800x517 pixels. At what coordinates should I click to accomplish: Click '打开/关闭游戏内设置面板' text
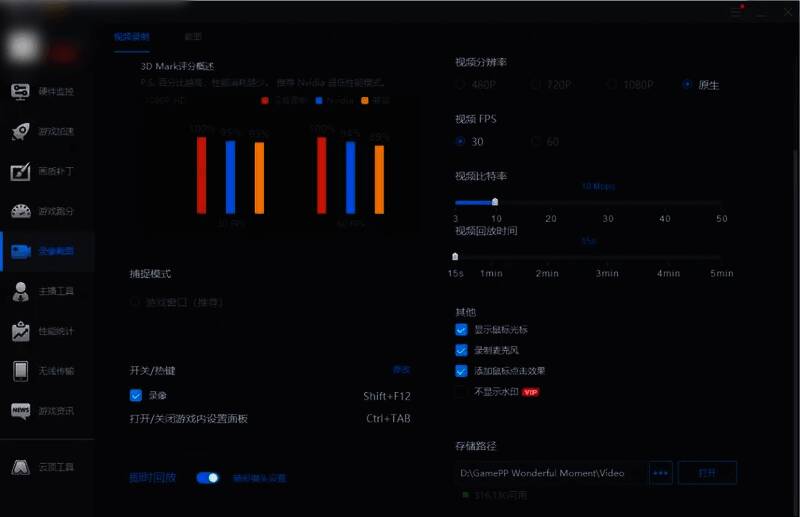[x=188, y=418]
